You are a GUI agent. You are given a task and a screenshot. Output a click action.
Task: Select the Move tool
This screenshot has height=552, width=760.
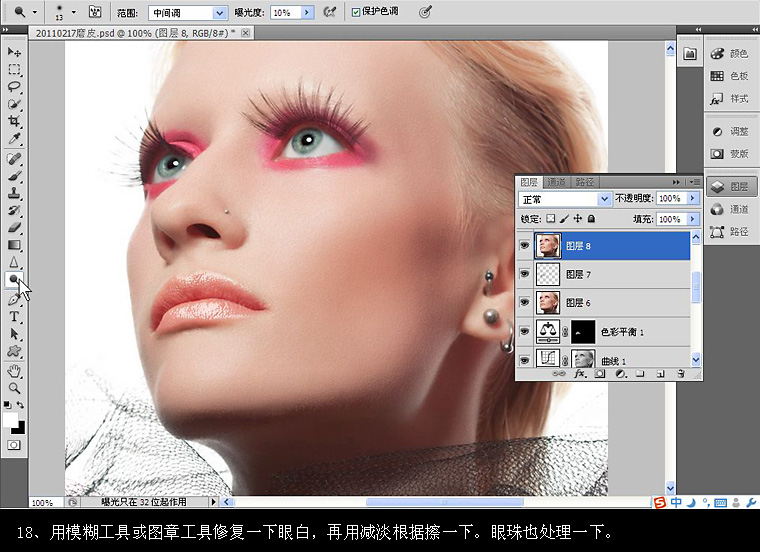[14, 52]
